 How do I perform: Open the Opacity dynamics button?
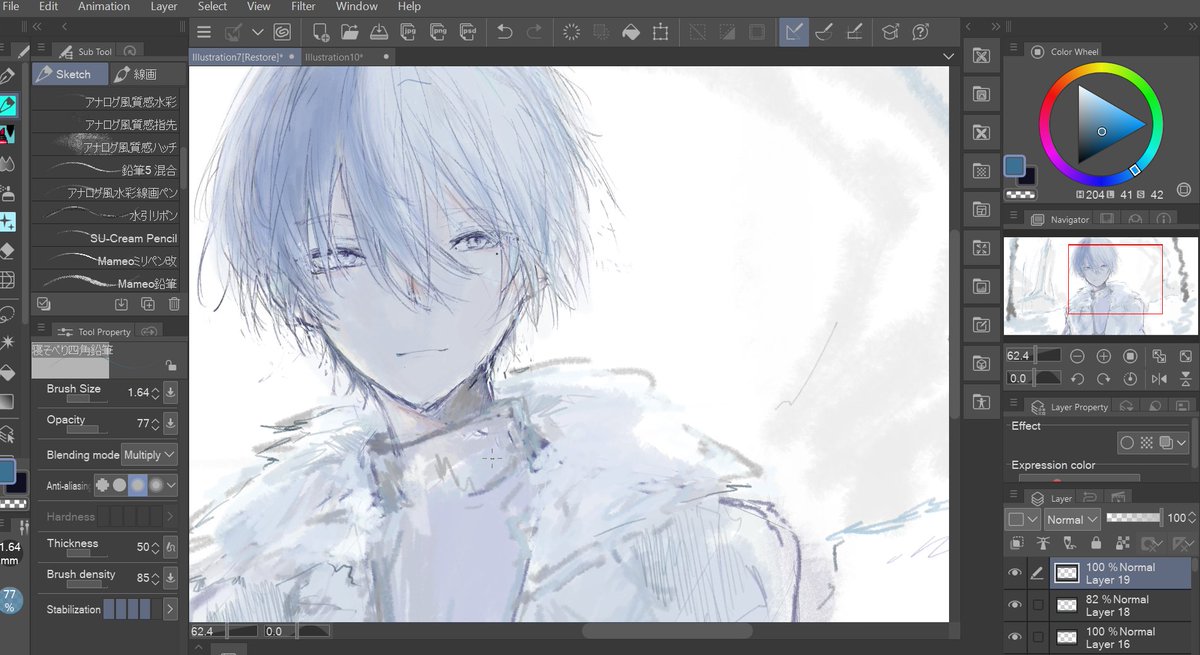(x=170, y=423)
